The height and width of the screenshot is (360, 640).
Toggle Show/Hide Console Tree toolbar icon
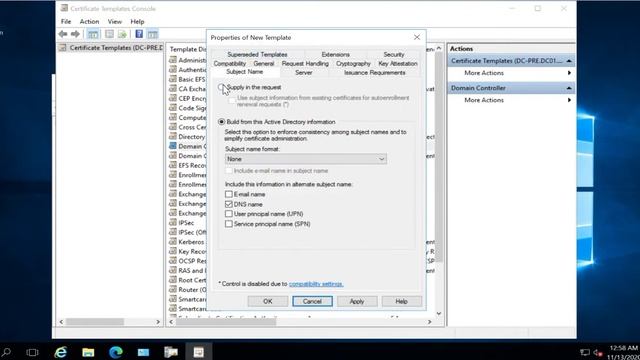point(93,34)
